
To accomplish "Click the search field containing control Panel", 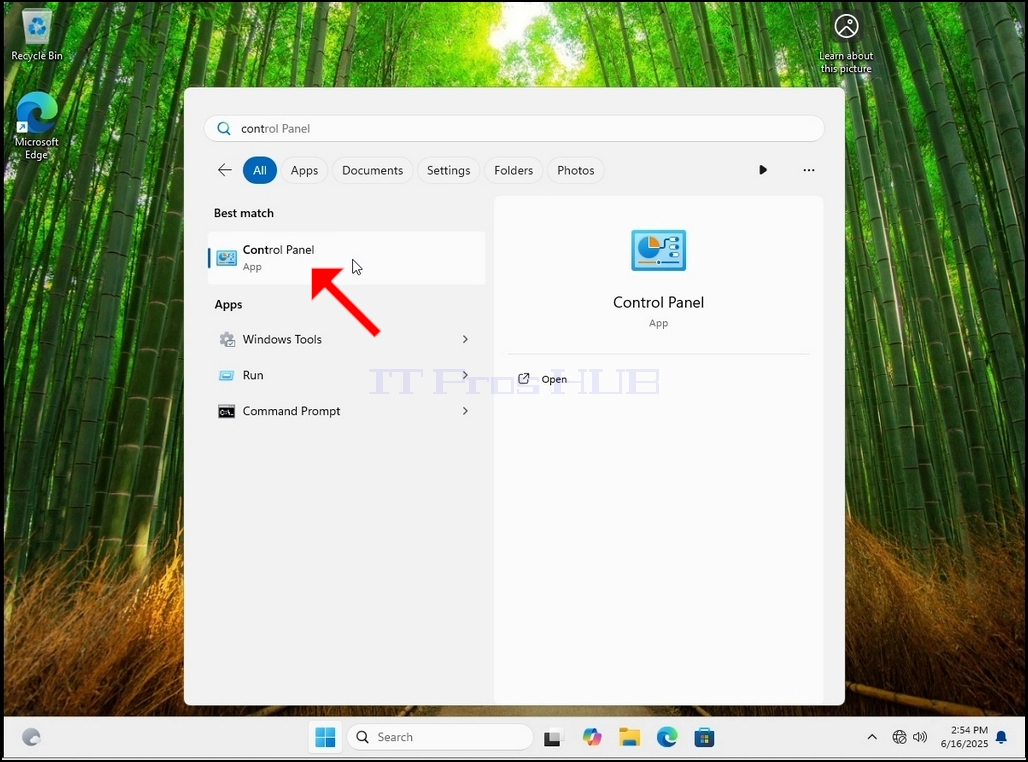I will [514, 129].
